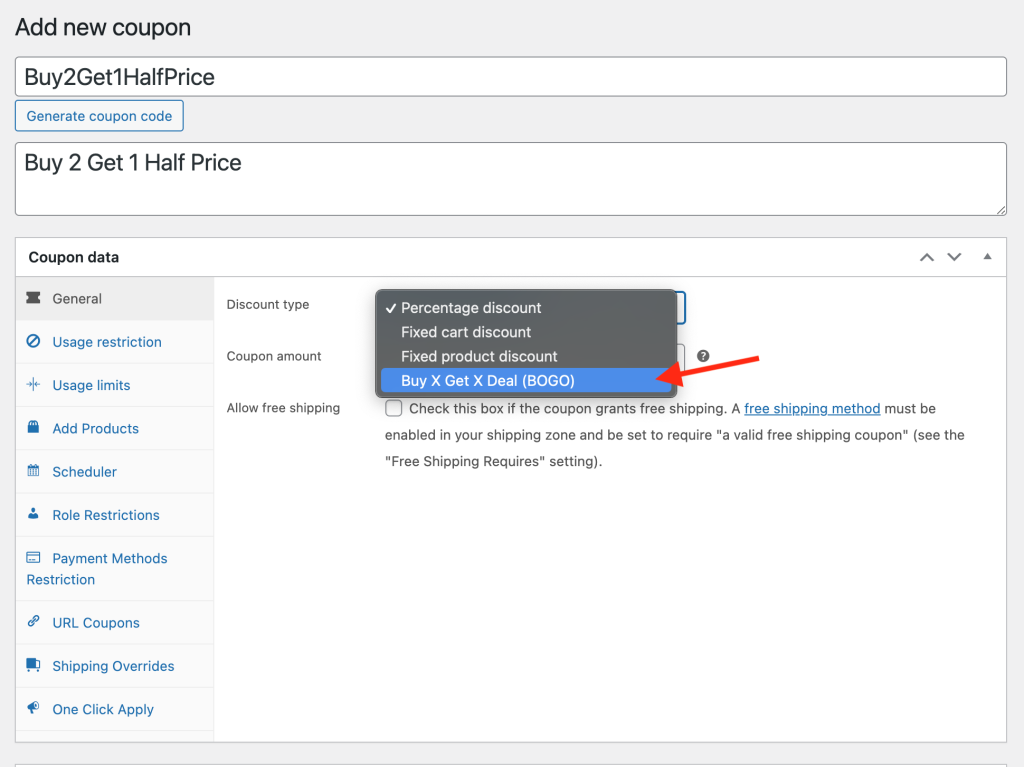Click the coupon code input field

point(511,76)
